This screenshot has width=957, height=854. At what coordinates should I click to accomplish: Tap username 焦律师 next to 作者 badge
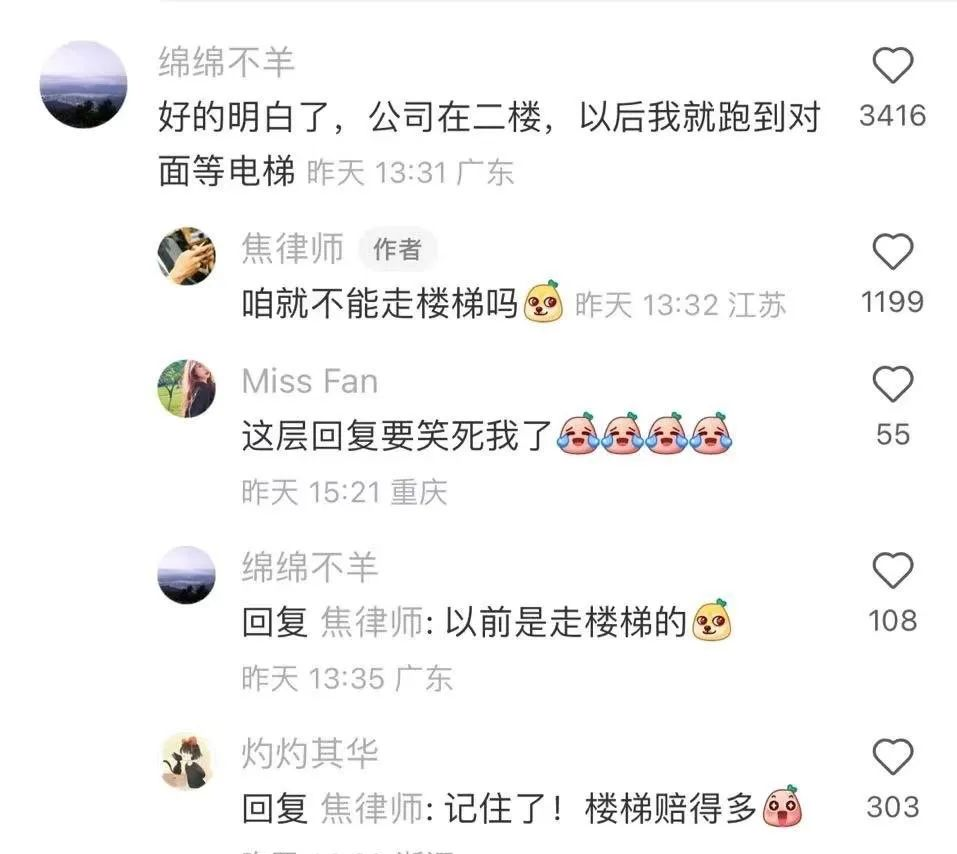tap(292, 248)
